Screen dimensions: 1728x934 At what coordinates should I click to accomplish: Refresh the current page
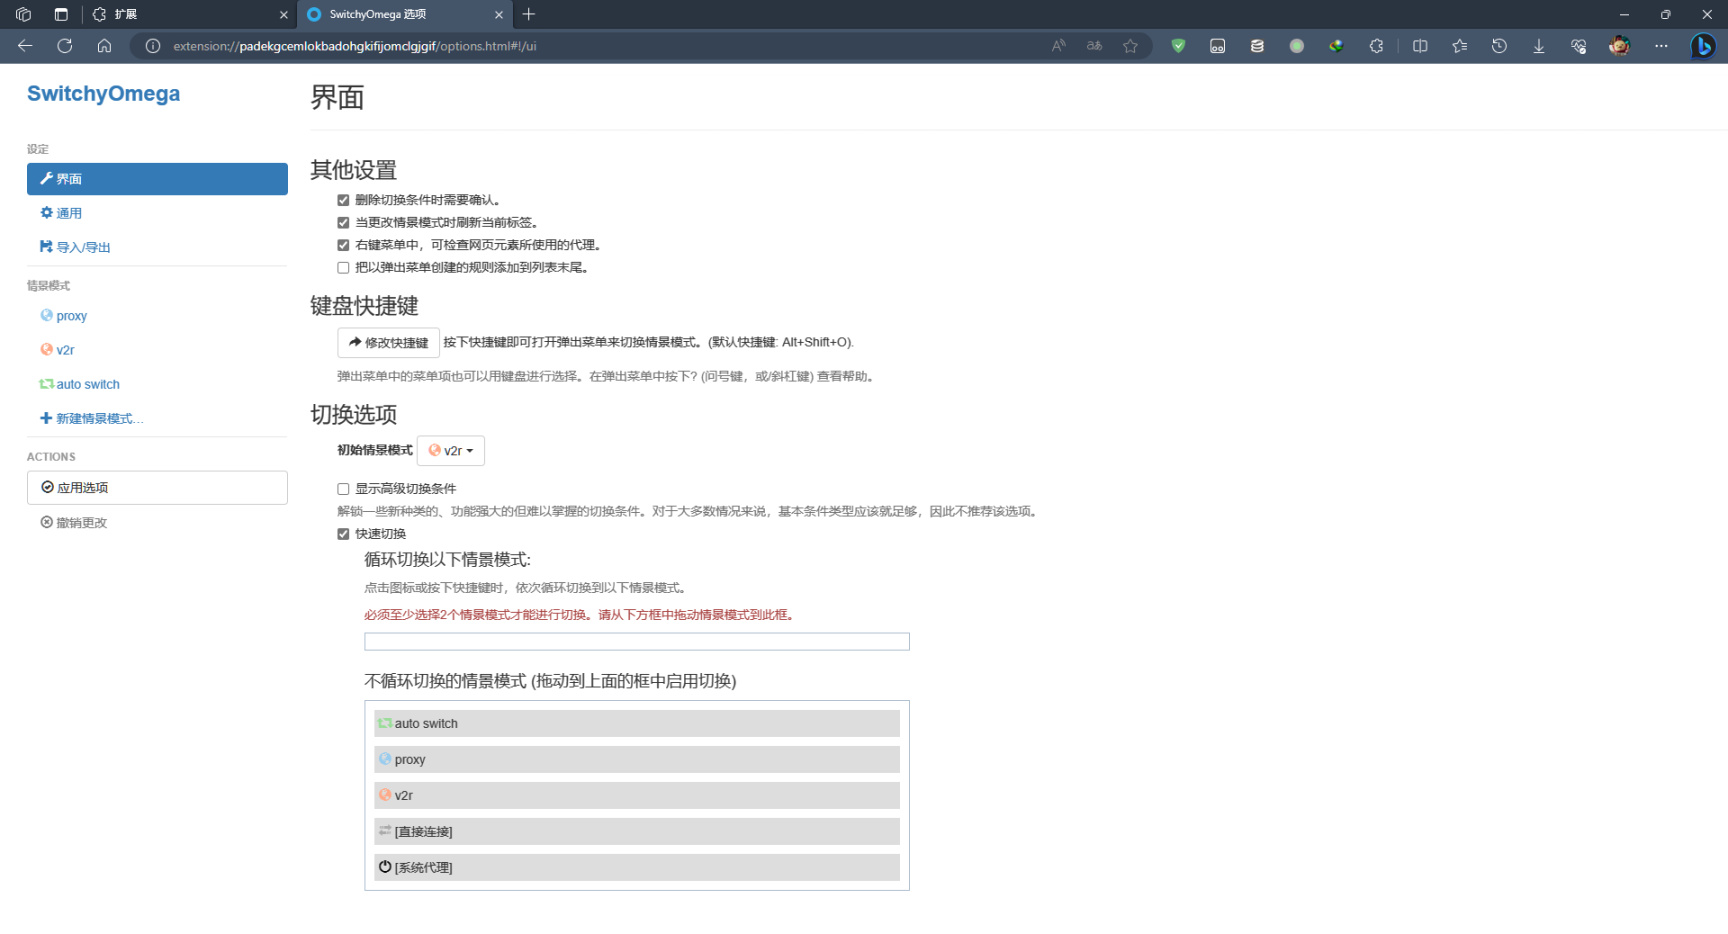65,46
